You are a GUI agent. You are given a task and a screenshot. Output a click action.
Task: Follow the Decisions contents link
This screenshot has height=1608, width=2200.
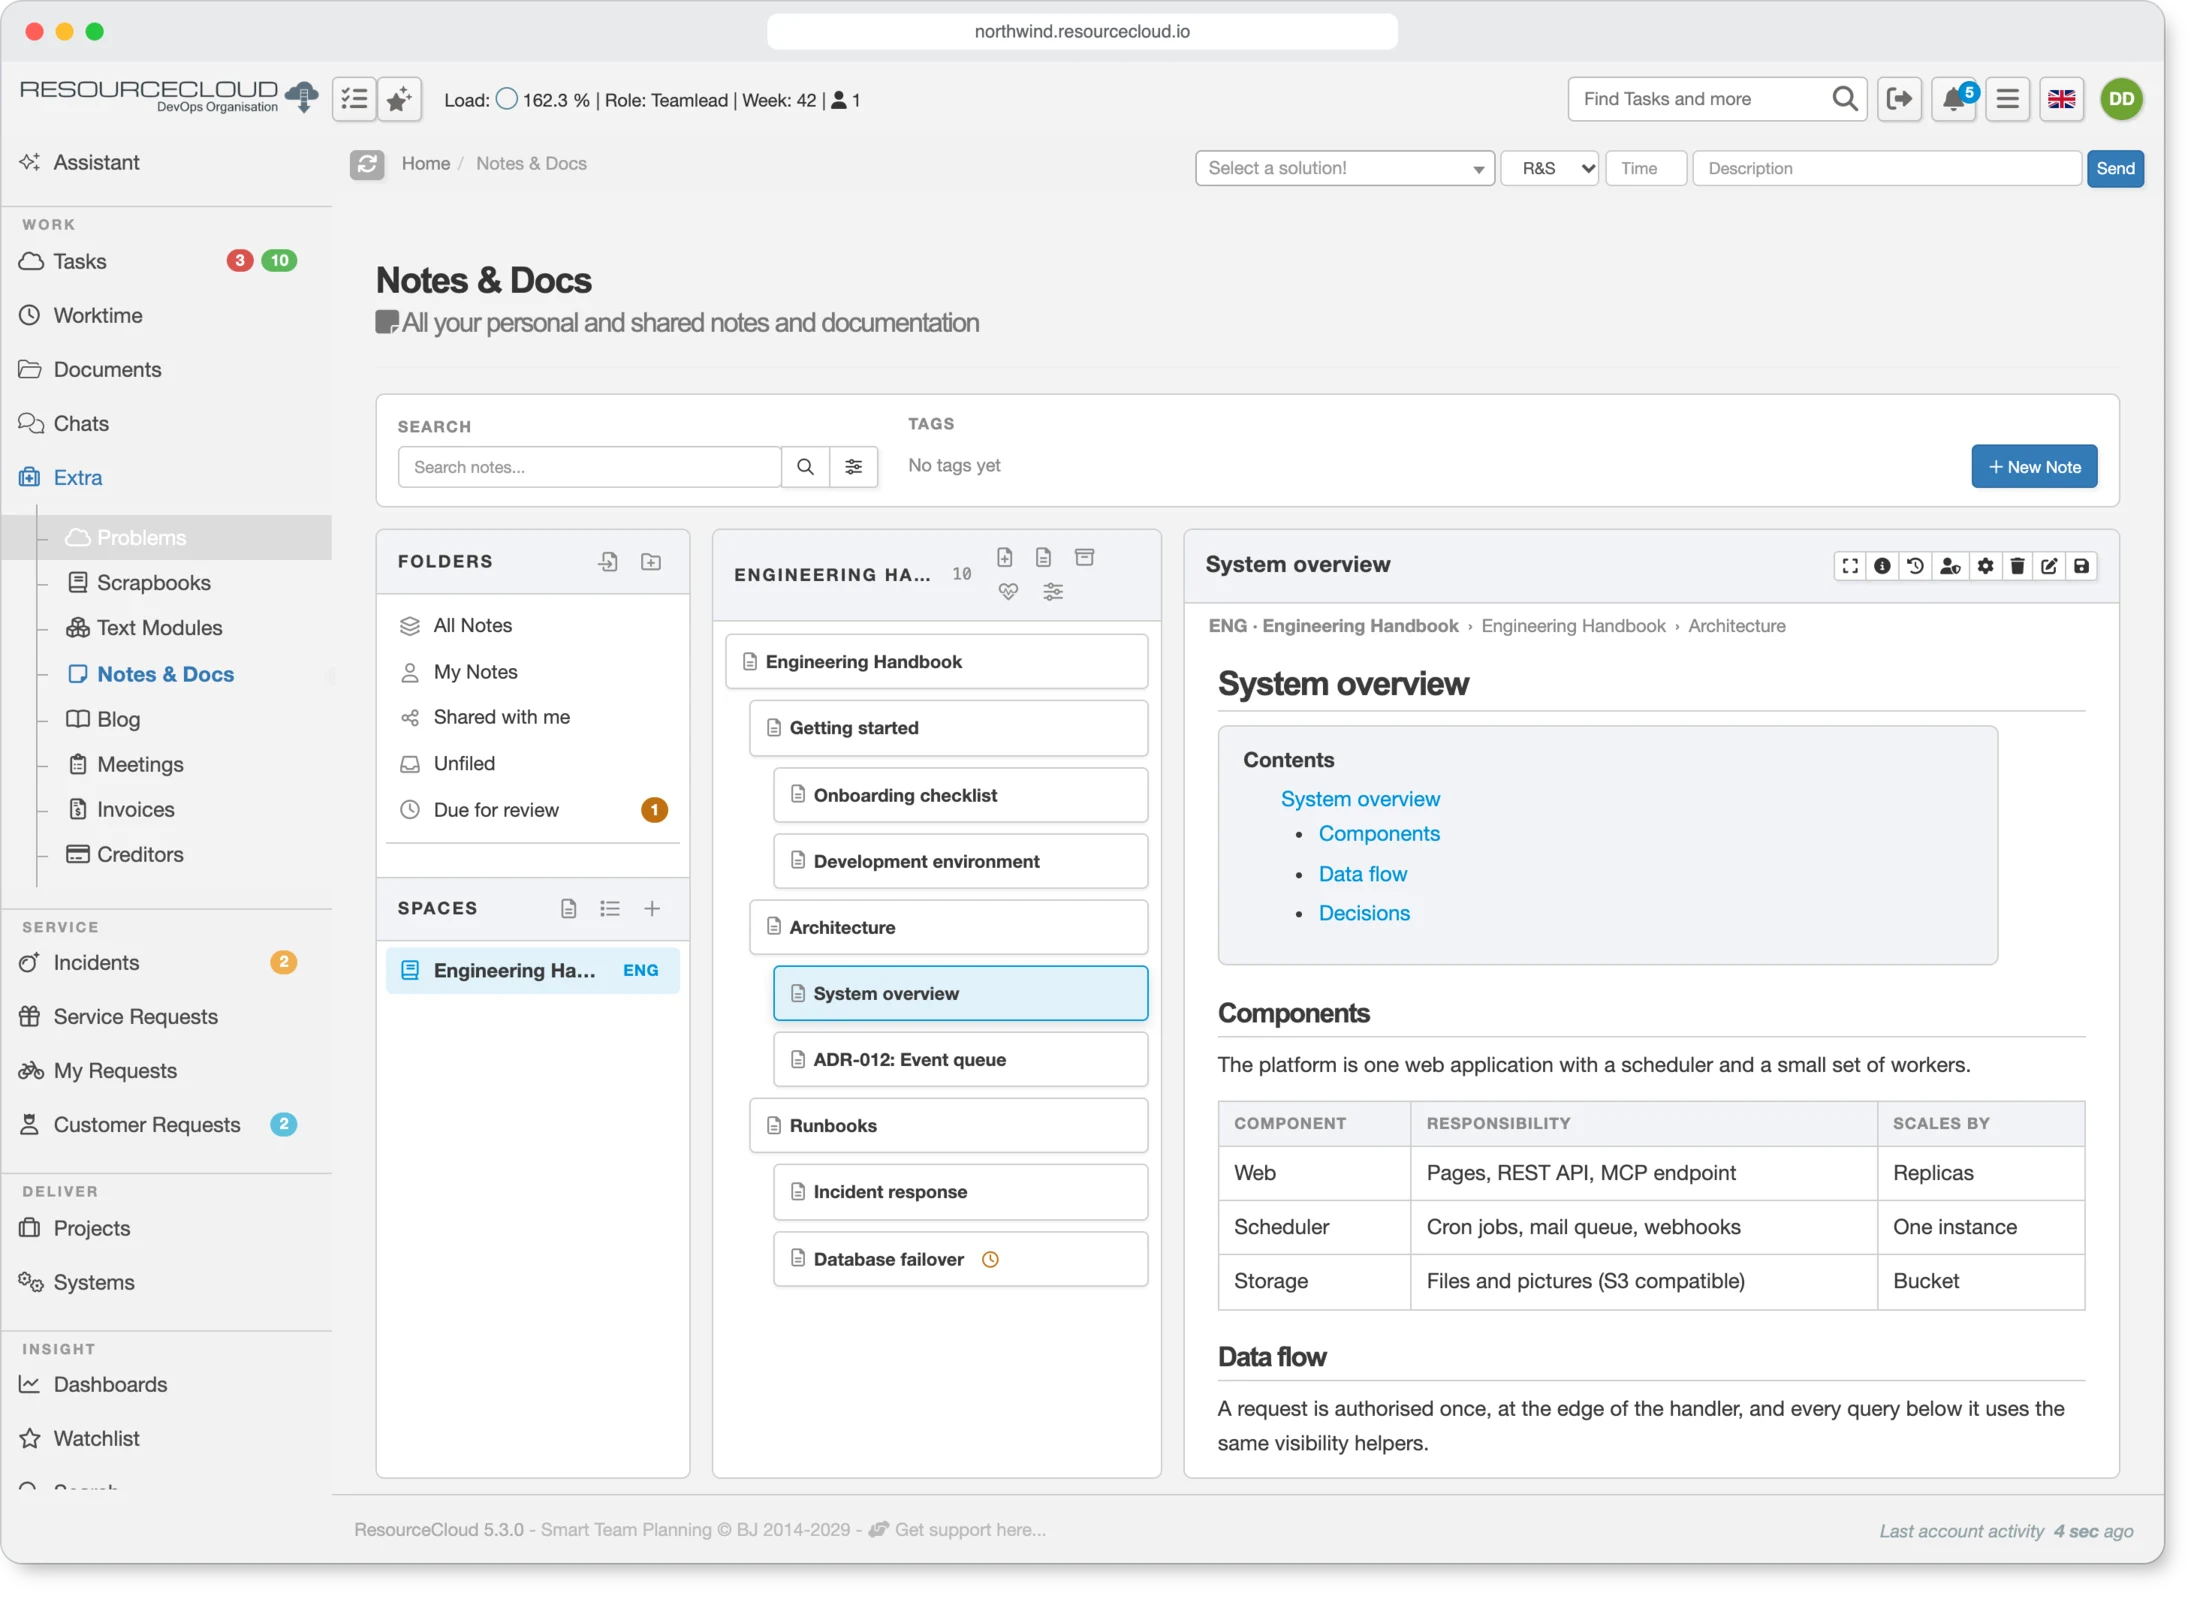click(1364, 912)
